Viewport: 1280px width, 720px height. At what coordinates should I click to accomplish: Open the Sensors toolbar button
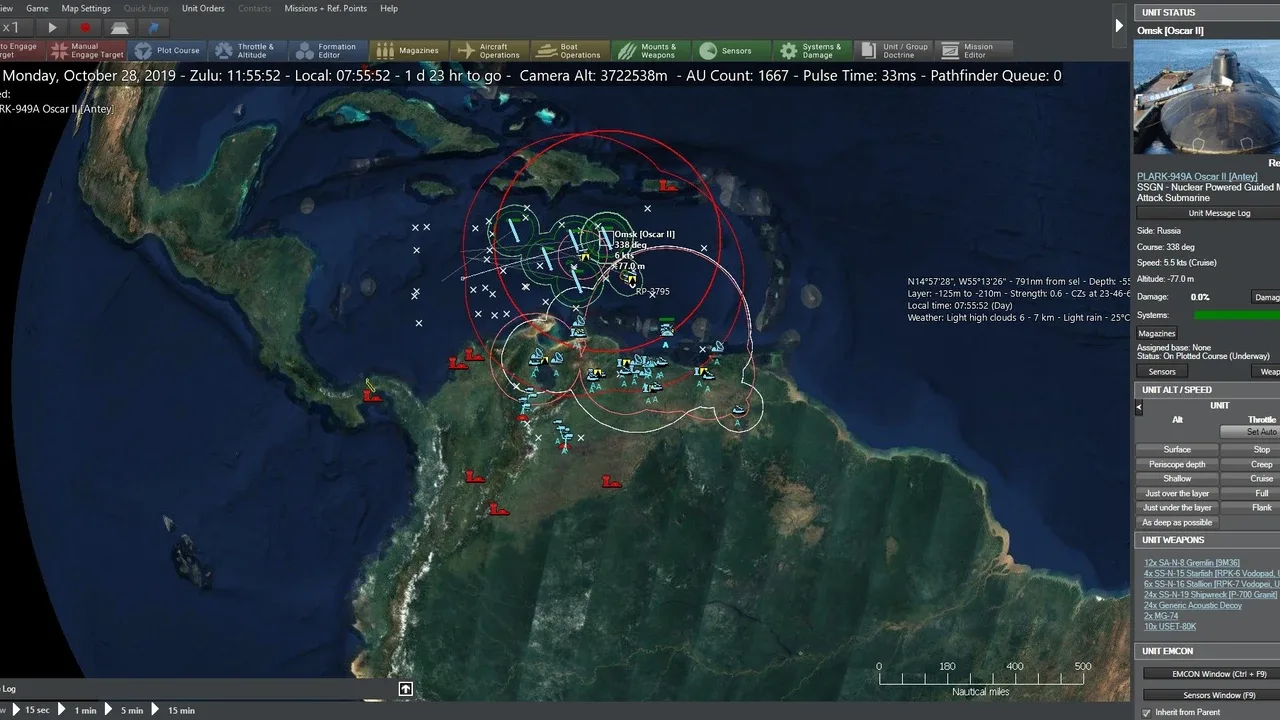point(730,51)
